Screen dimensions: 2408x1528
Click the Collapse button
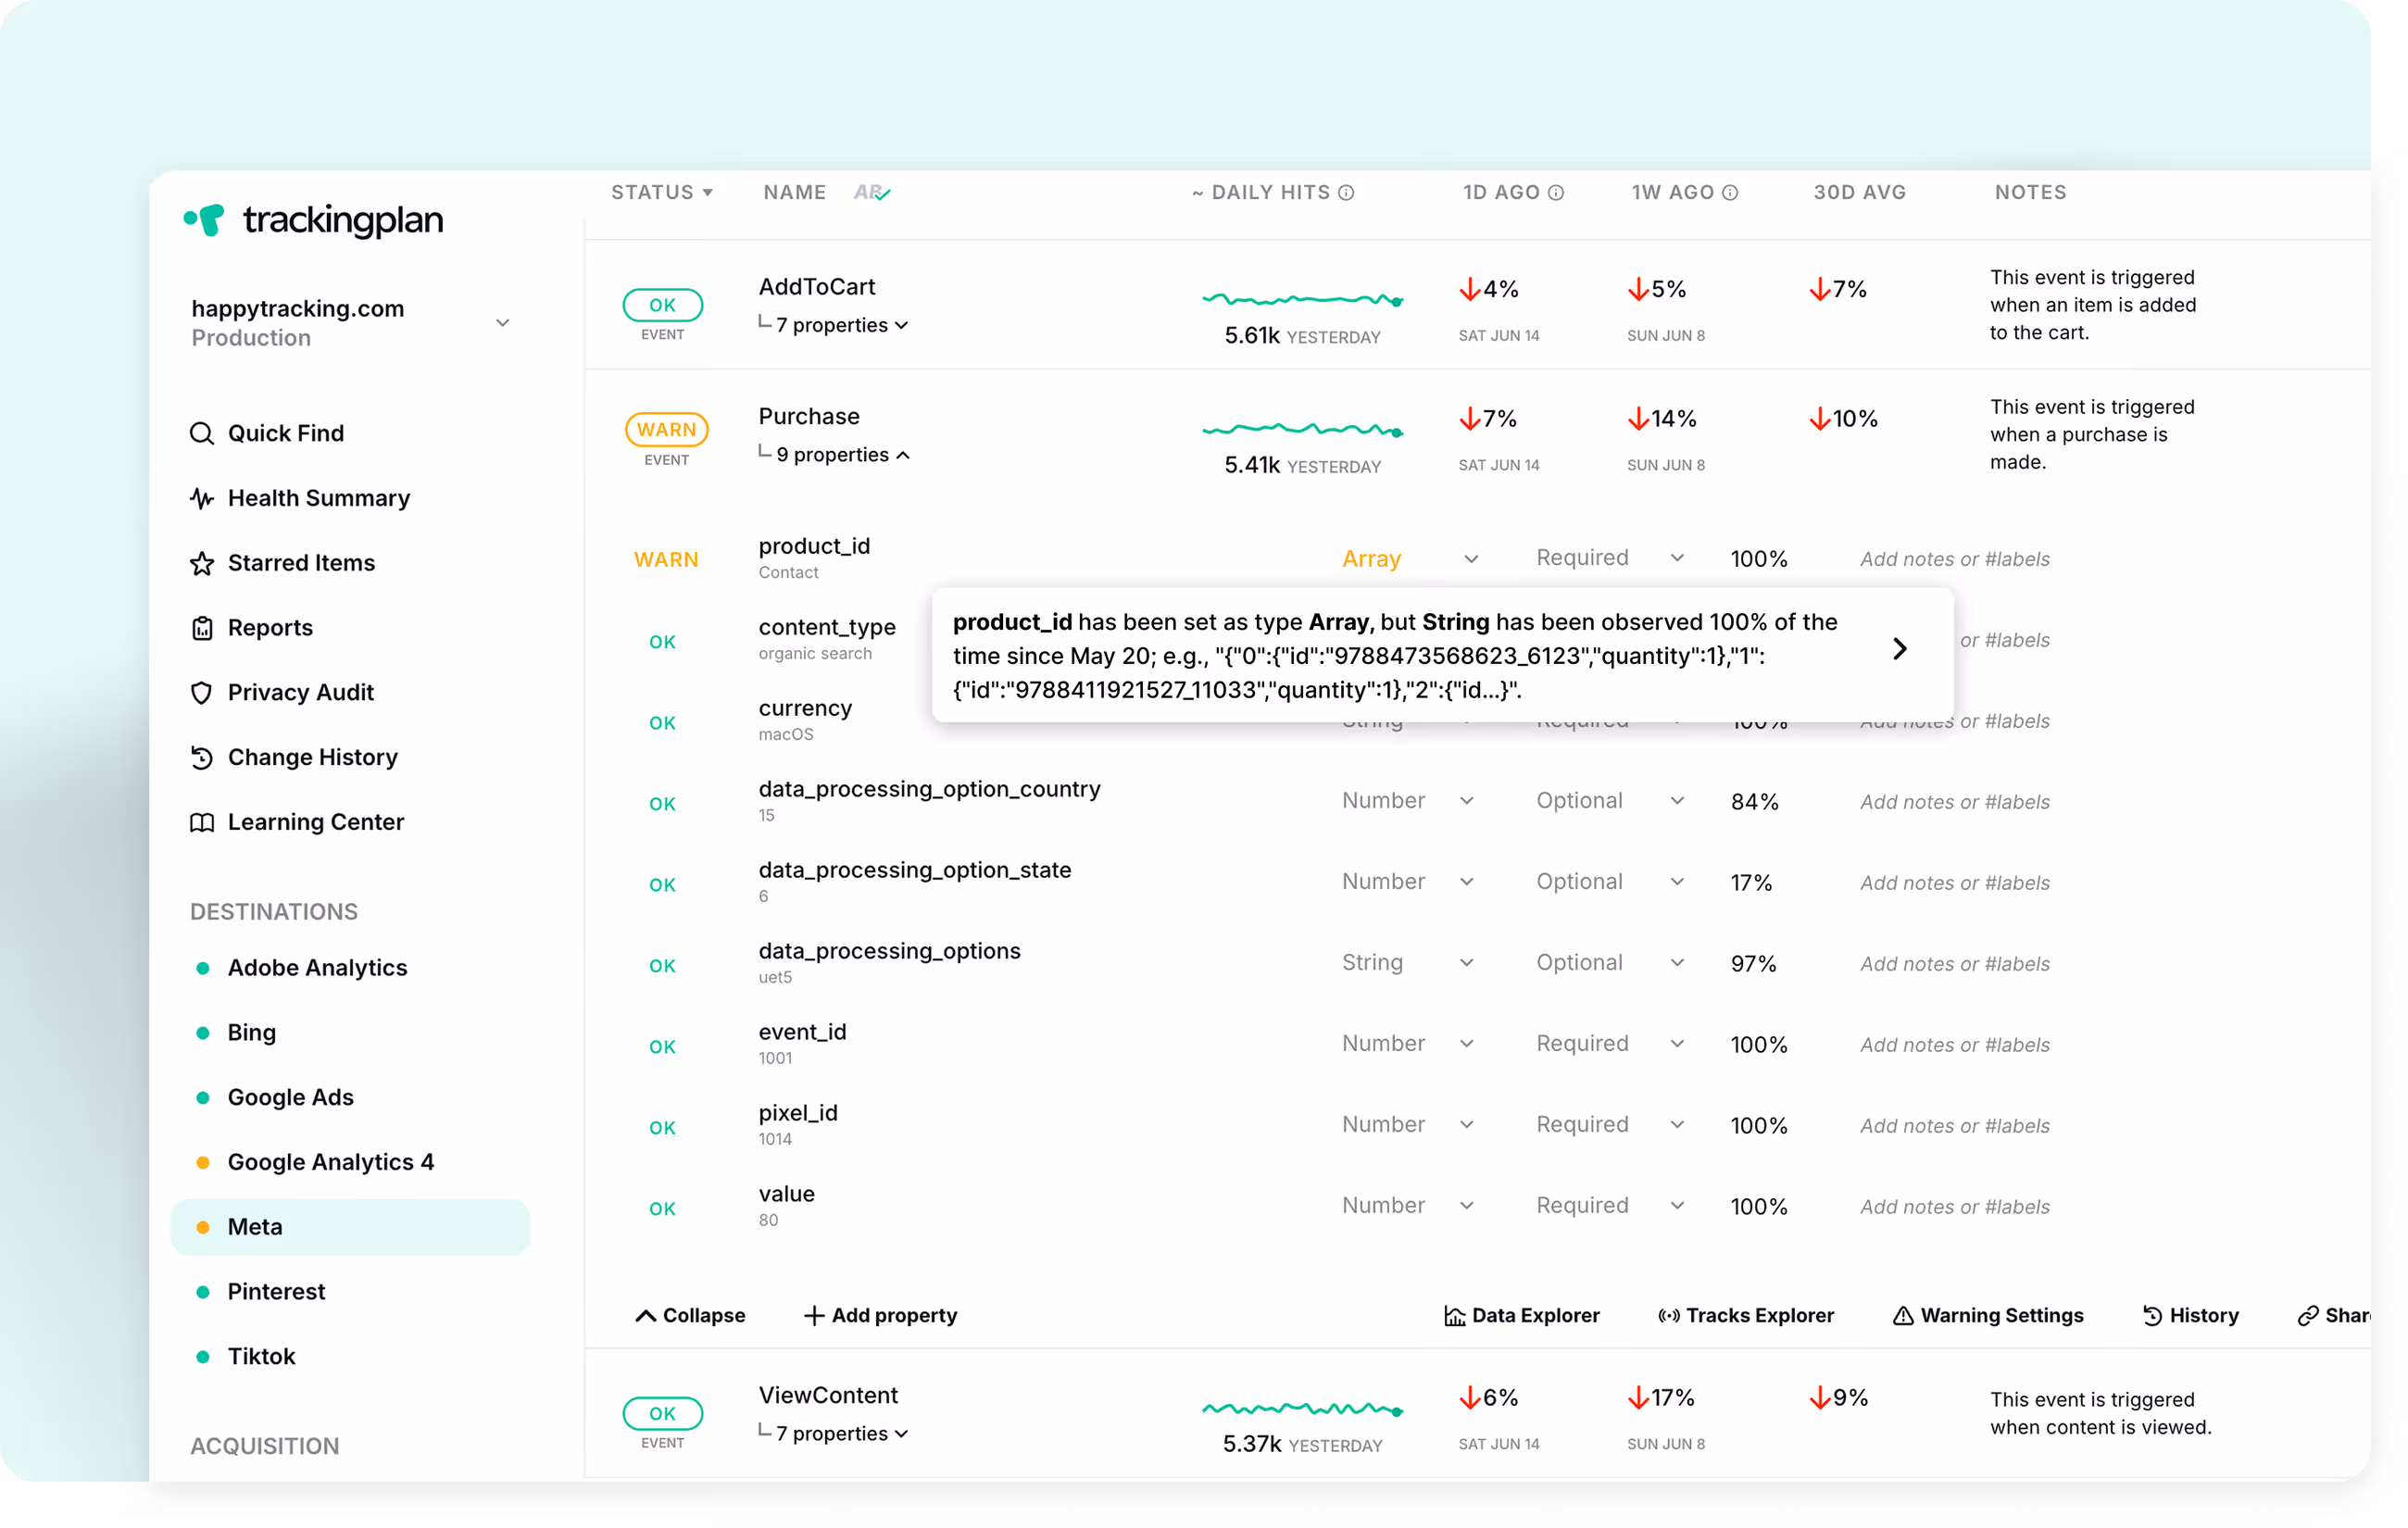point(690,1315)
